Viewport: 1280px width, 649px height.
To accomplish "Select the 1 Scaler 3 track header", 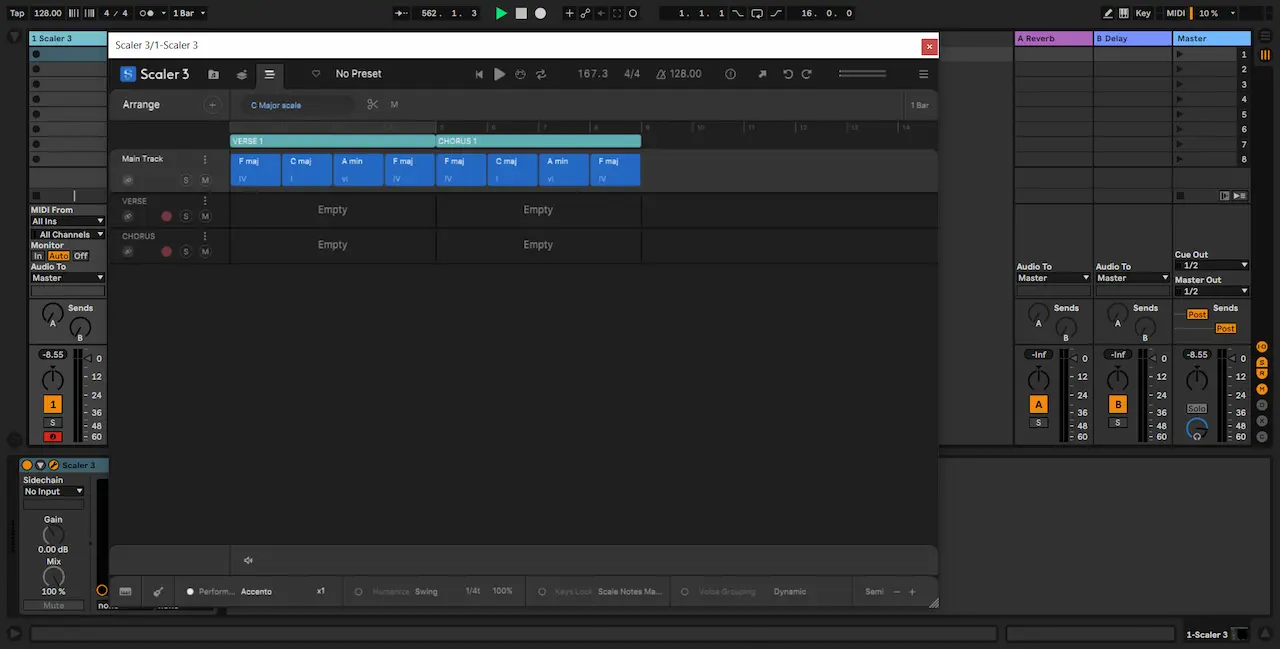I will pyautogui.click(x=68, y=39).
